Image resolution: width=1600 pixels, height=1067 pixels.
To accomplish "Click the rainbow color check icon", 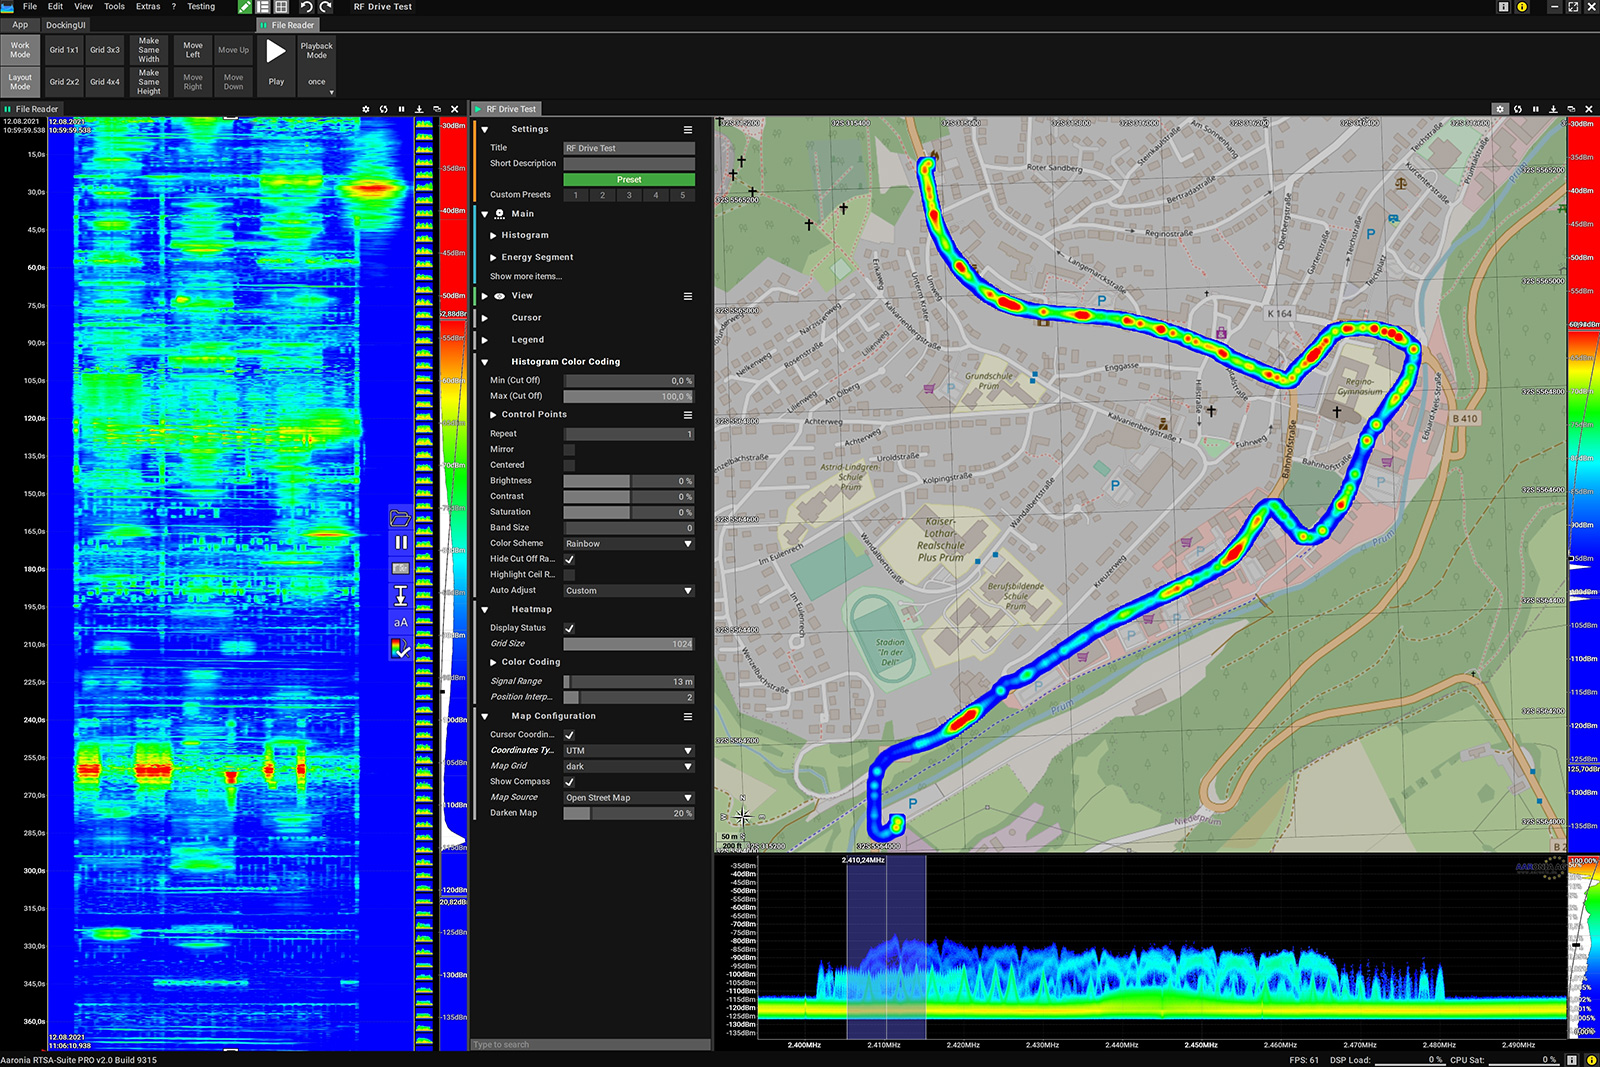I will pos(400,649).
